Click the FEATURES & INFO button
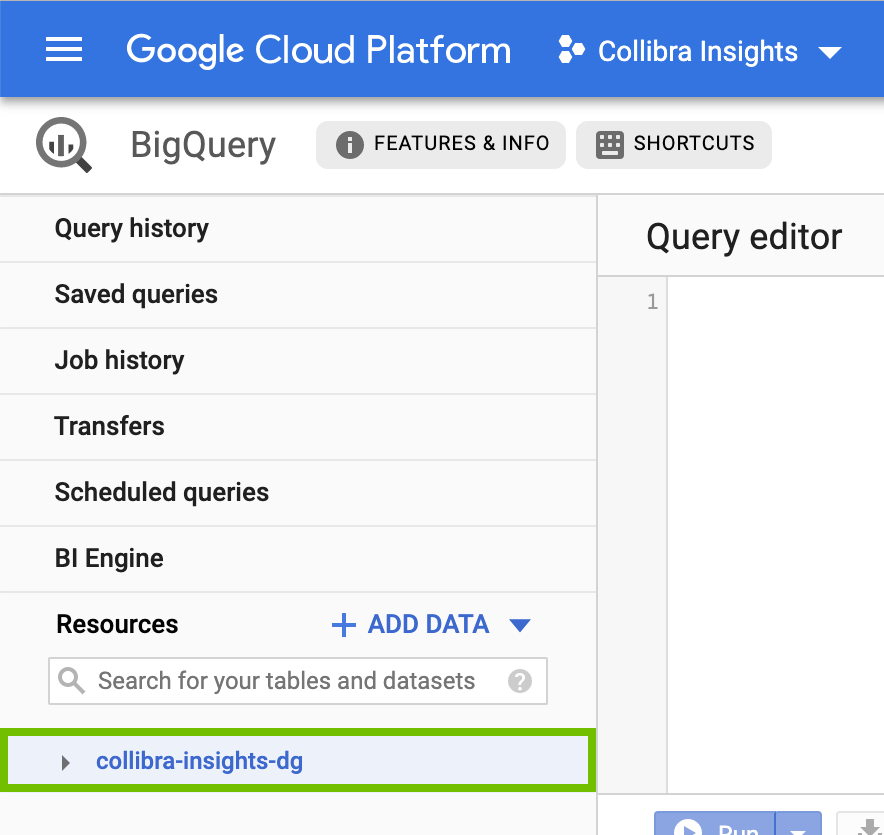 coord(440,144)
